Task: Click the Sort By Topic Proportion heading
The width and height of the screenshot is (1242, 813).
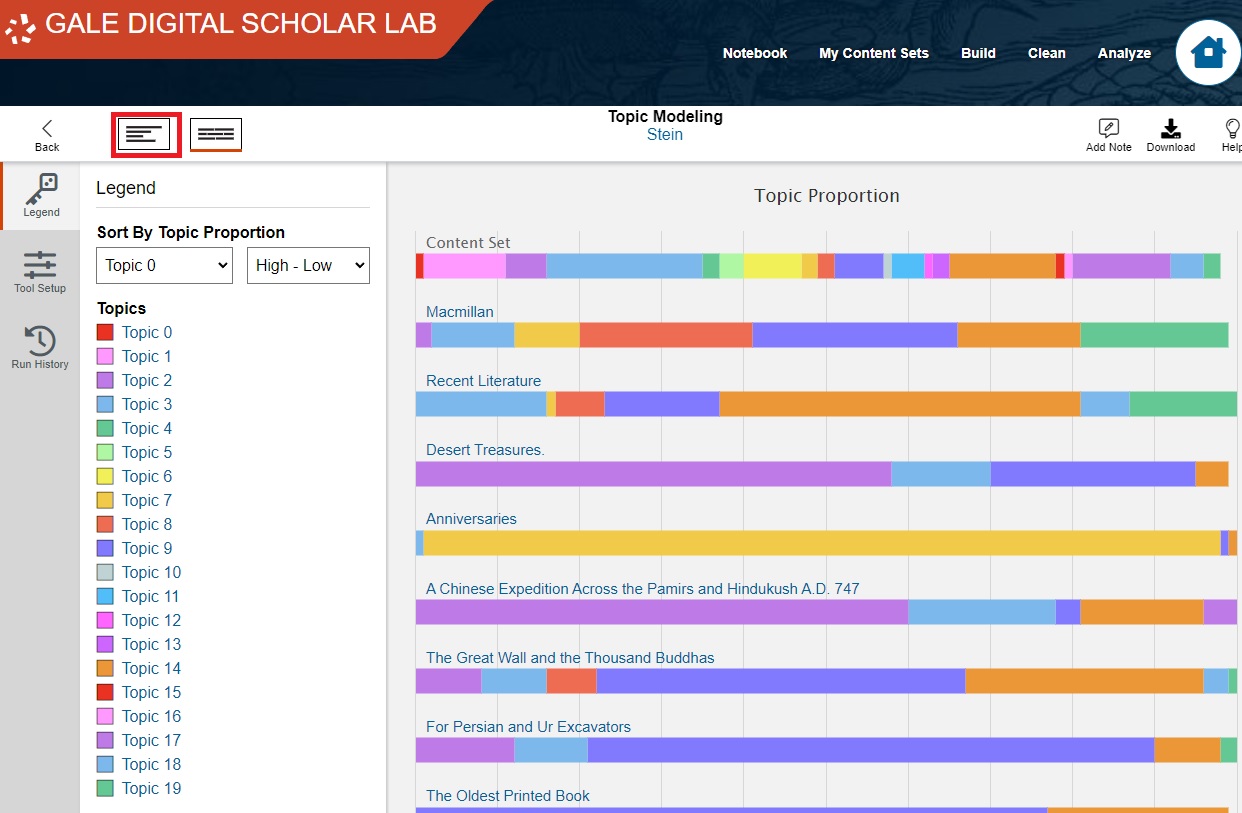Action: pyautogui.click(x=191, y=232)
